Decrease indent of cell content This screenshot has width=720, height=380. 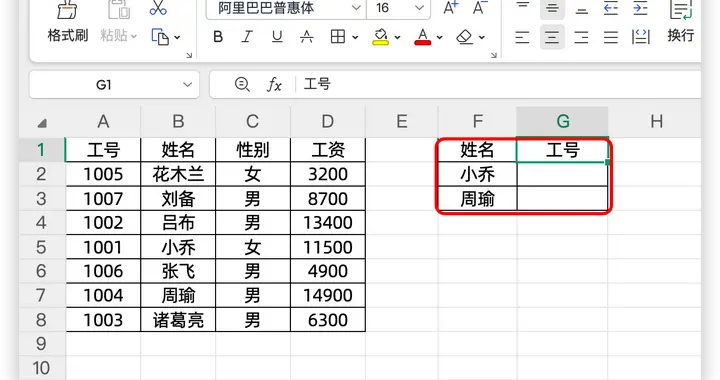click(611, 8)
